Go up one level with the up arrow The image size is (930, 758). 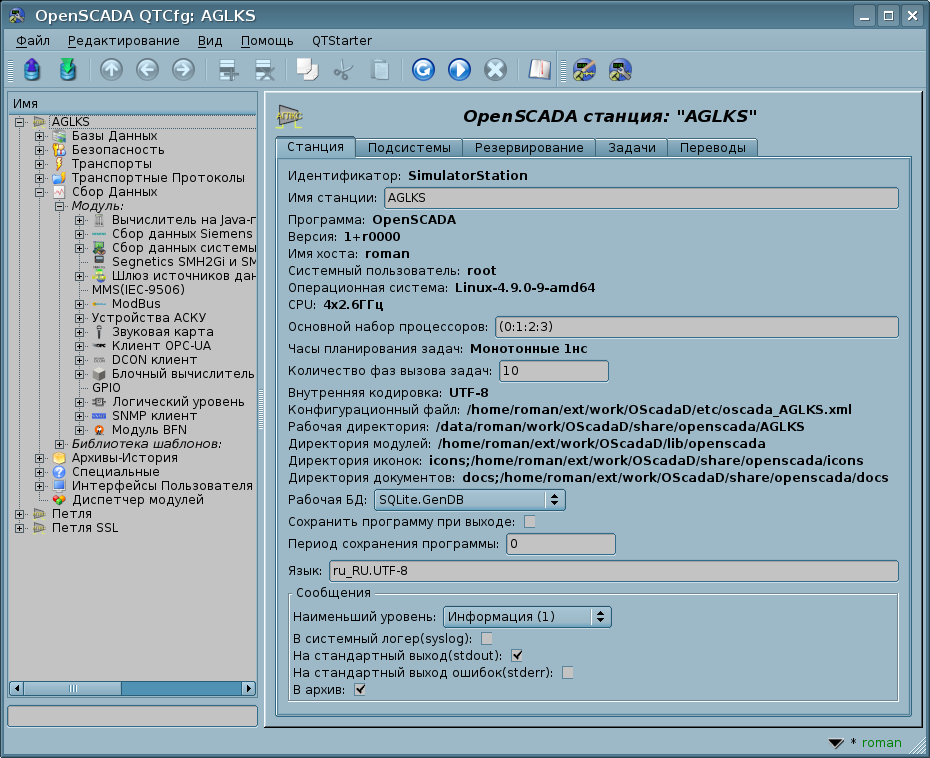pyautogui.click(x=111, y=70)
